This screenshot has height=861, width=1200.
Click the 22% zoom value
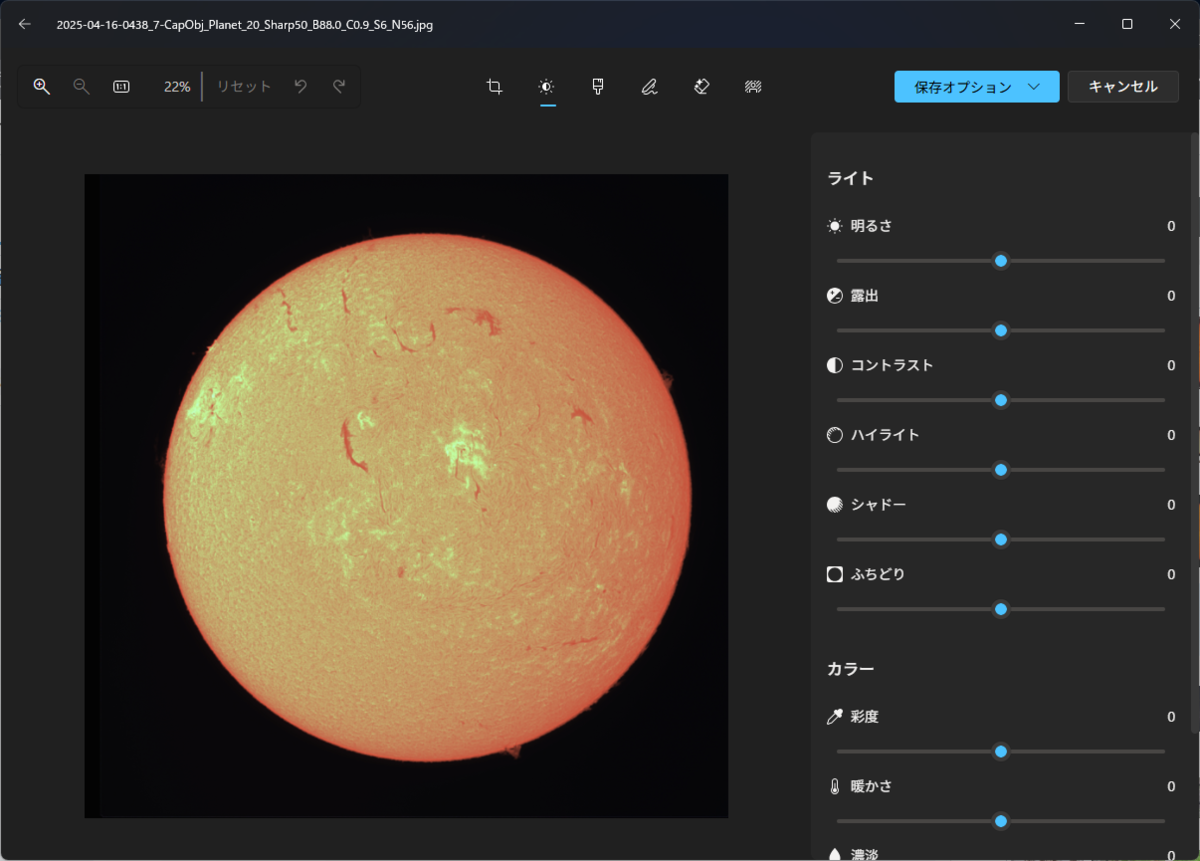(x=177, y=87)
